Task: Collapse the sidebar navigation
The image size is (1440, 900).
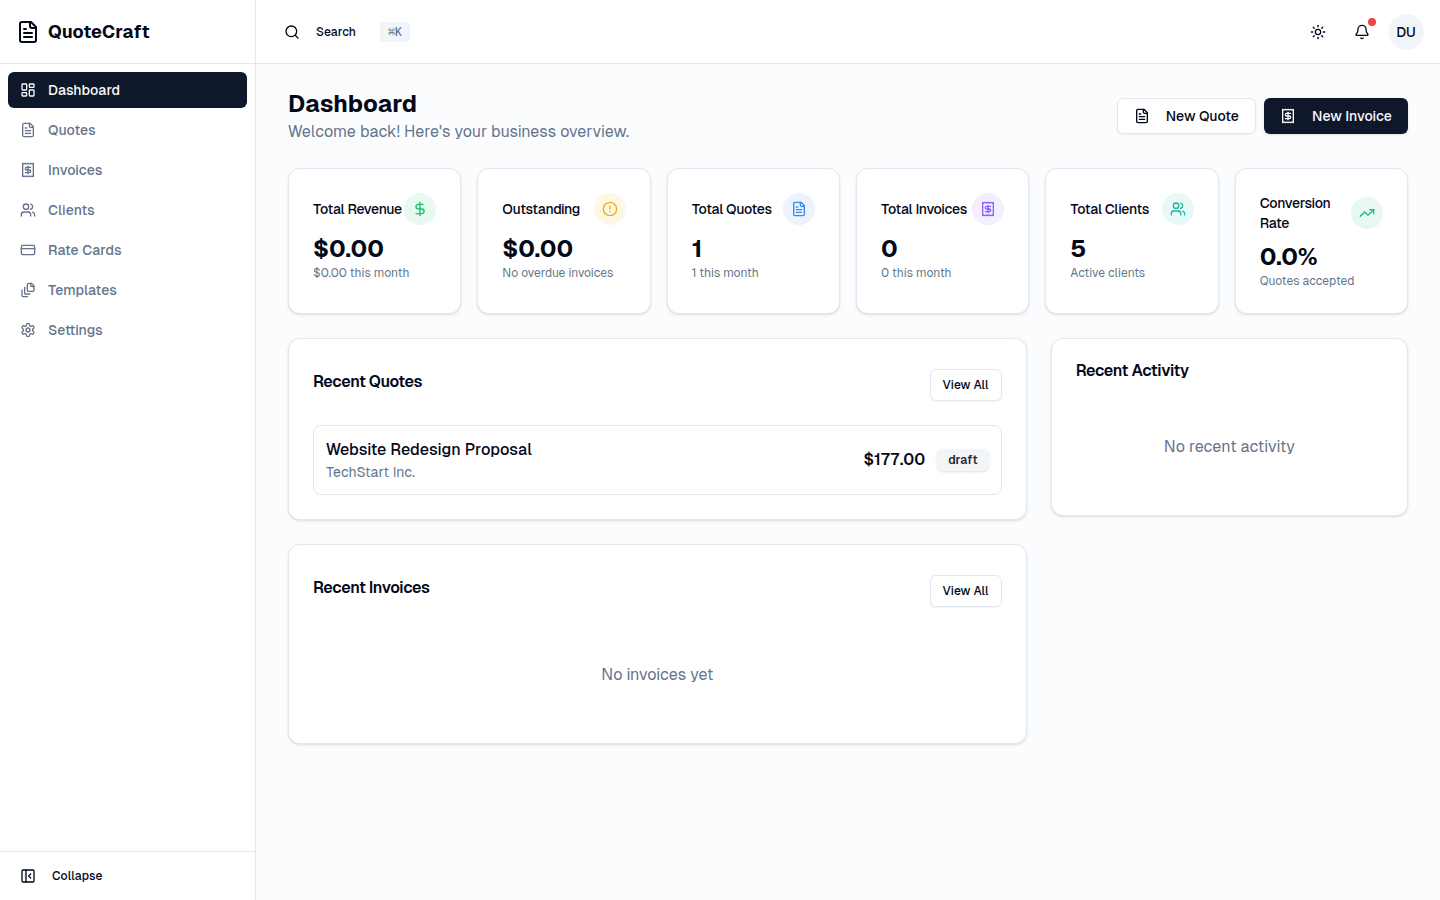Action: click(60, 875)
